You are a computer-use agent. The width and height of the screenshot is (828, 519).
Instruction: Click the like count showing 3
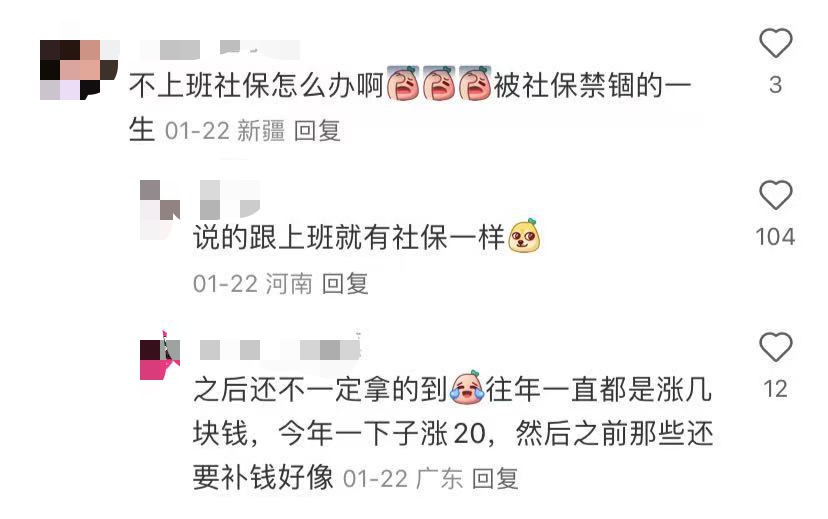coord(775,85)
